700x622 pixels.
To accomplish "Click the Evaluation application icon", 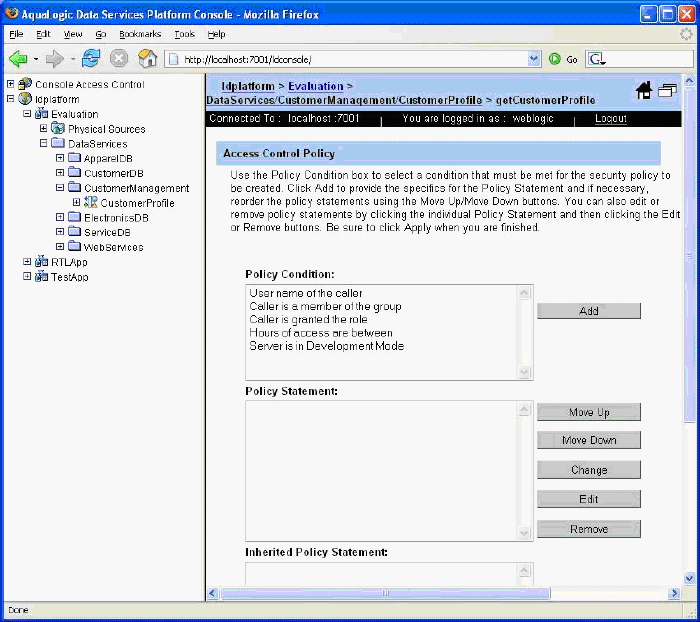I will [x=42, y=114].
